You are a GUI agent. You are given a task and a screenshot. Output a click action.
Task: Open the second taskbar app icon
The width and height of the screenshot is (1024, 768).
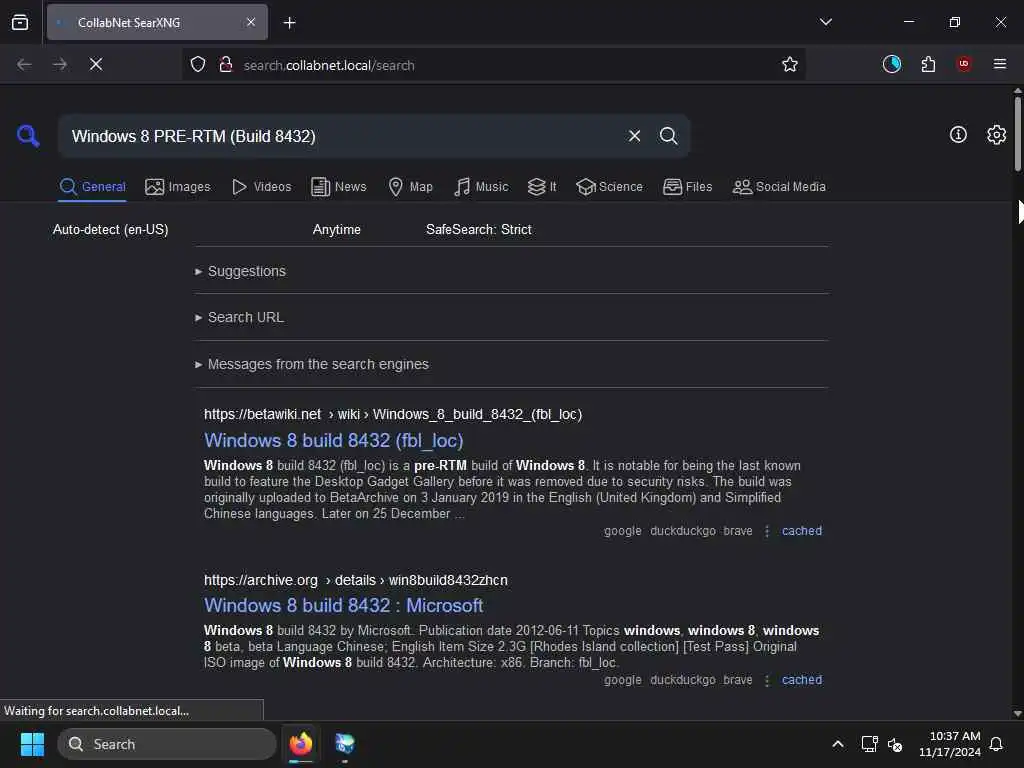tap(344, 744)
